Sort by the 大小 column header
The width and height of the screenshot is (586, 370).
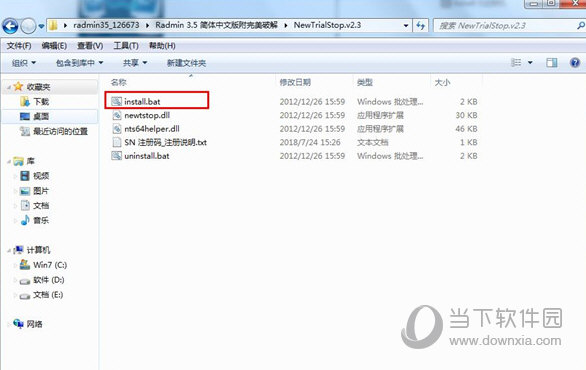point(442,82)
